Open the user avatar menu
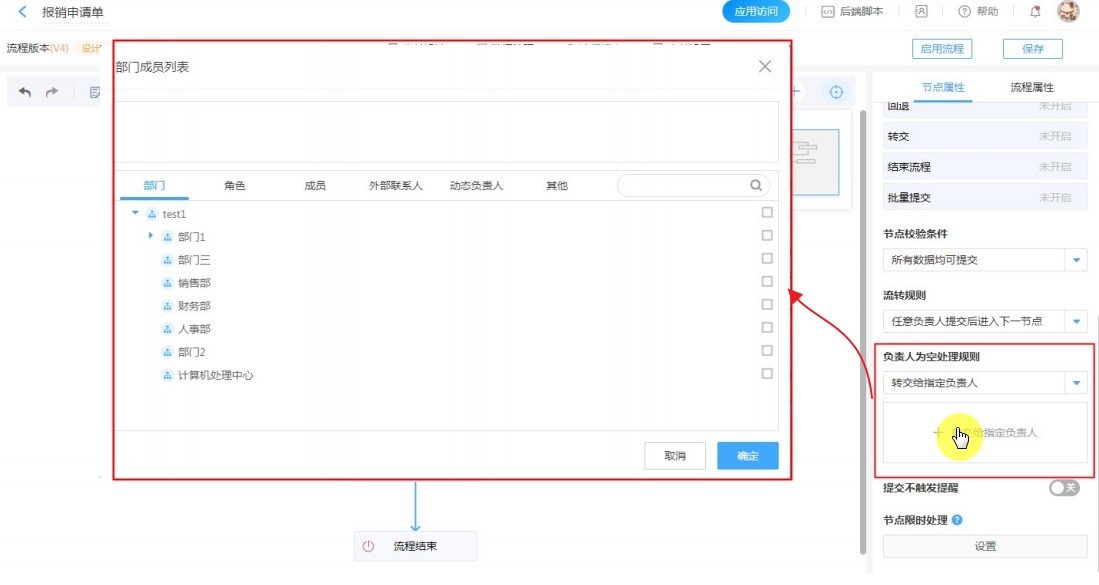 (x=1068, y=12)
